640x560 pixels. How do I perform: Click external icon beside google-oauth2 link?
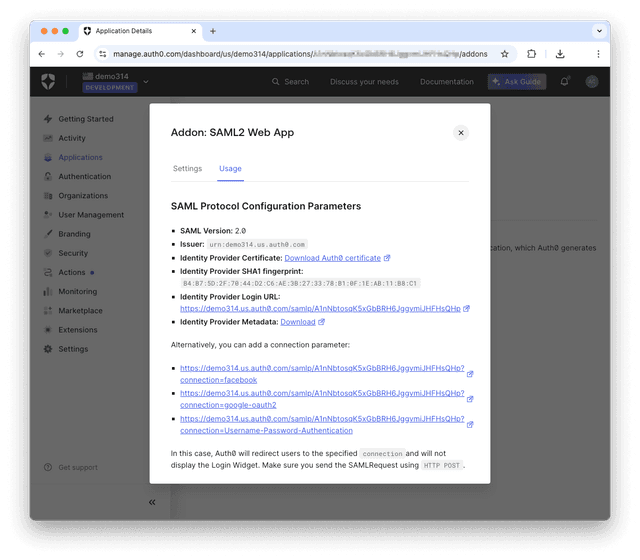click(x=470, y=399)
